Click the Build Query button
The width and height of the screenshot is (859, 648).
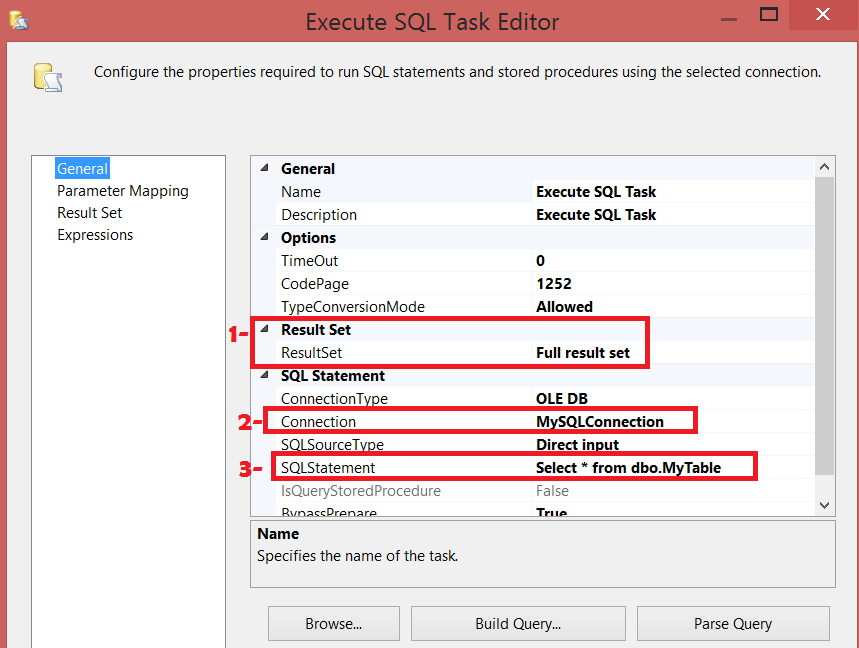[518, 624]
